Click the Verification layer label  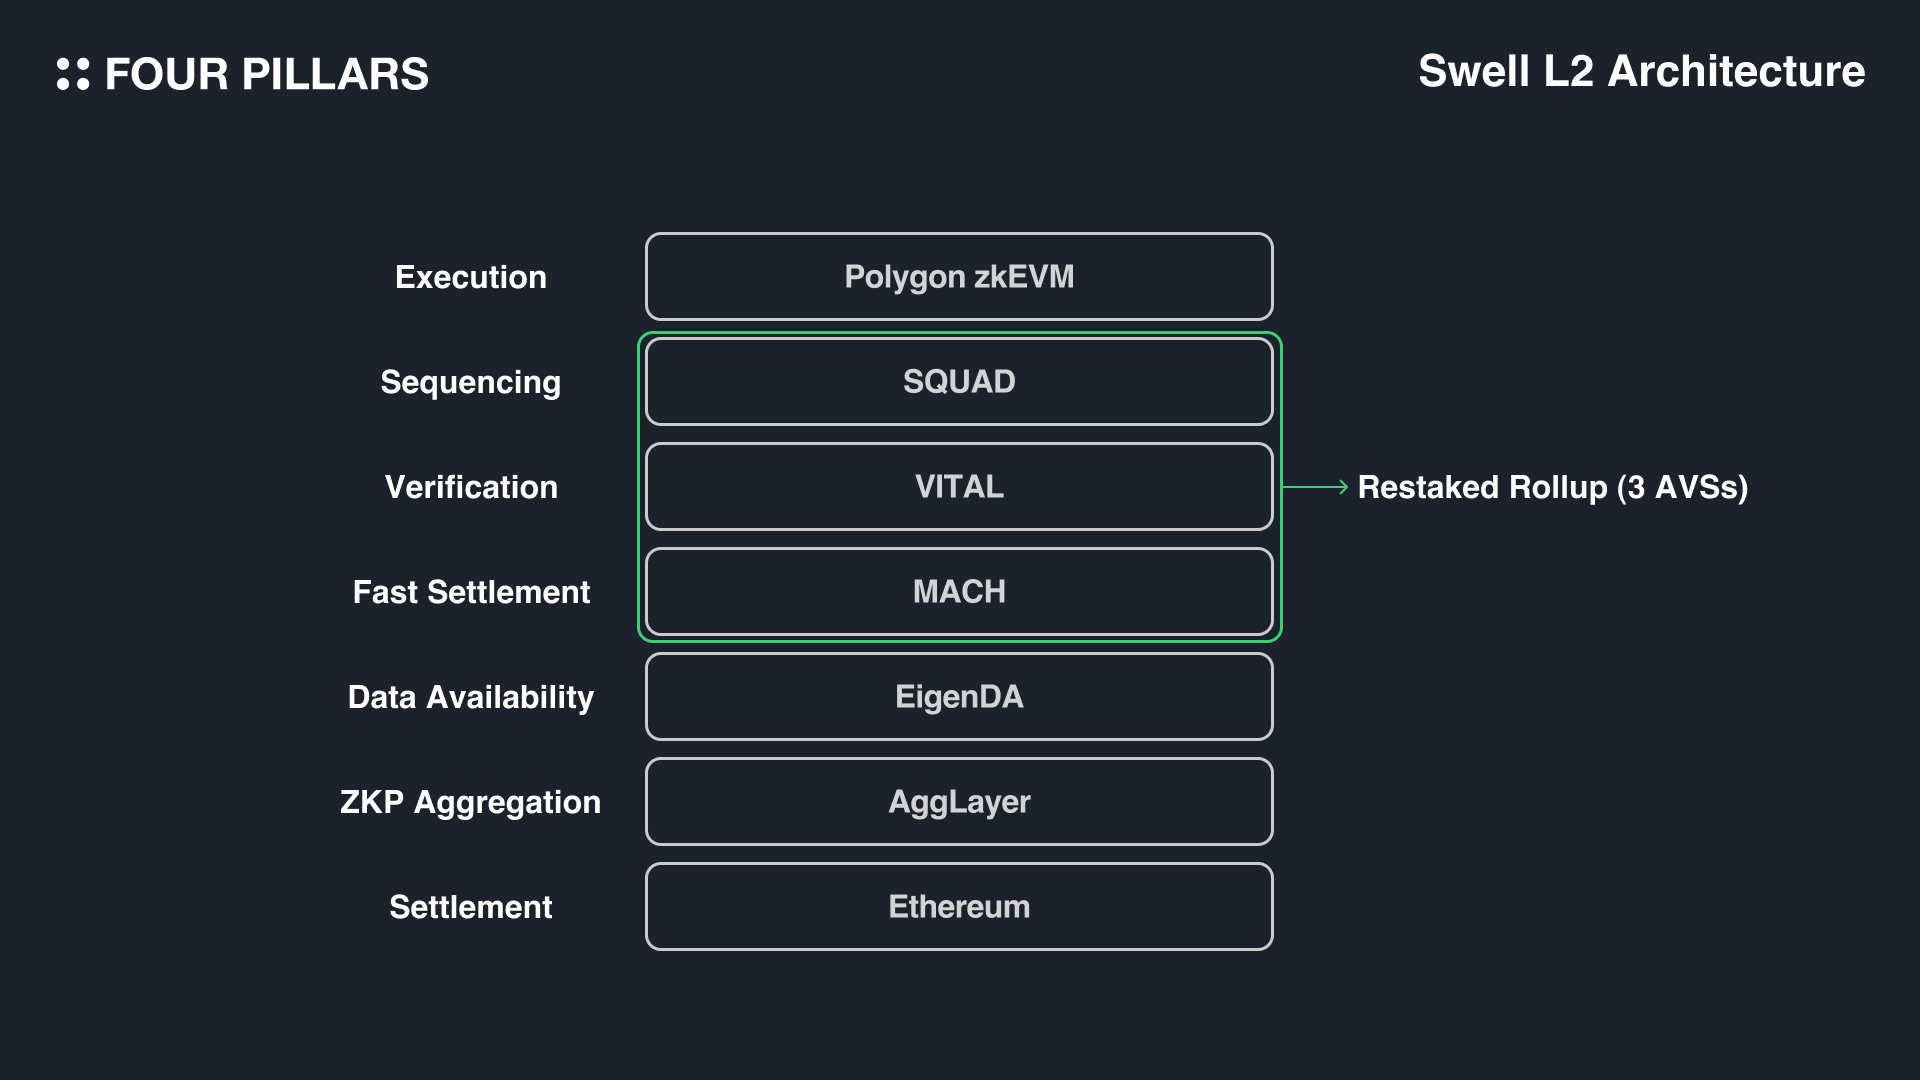pos(471,487)
